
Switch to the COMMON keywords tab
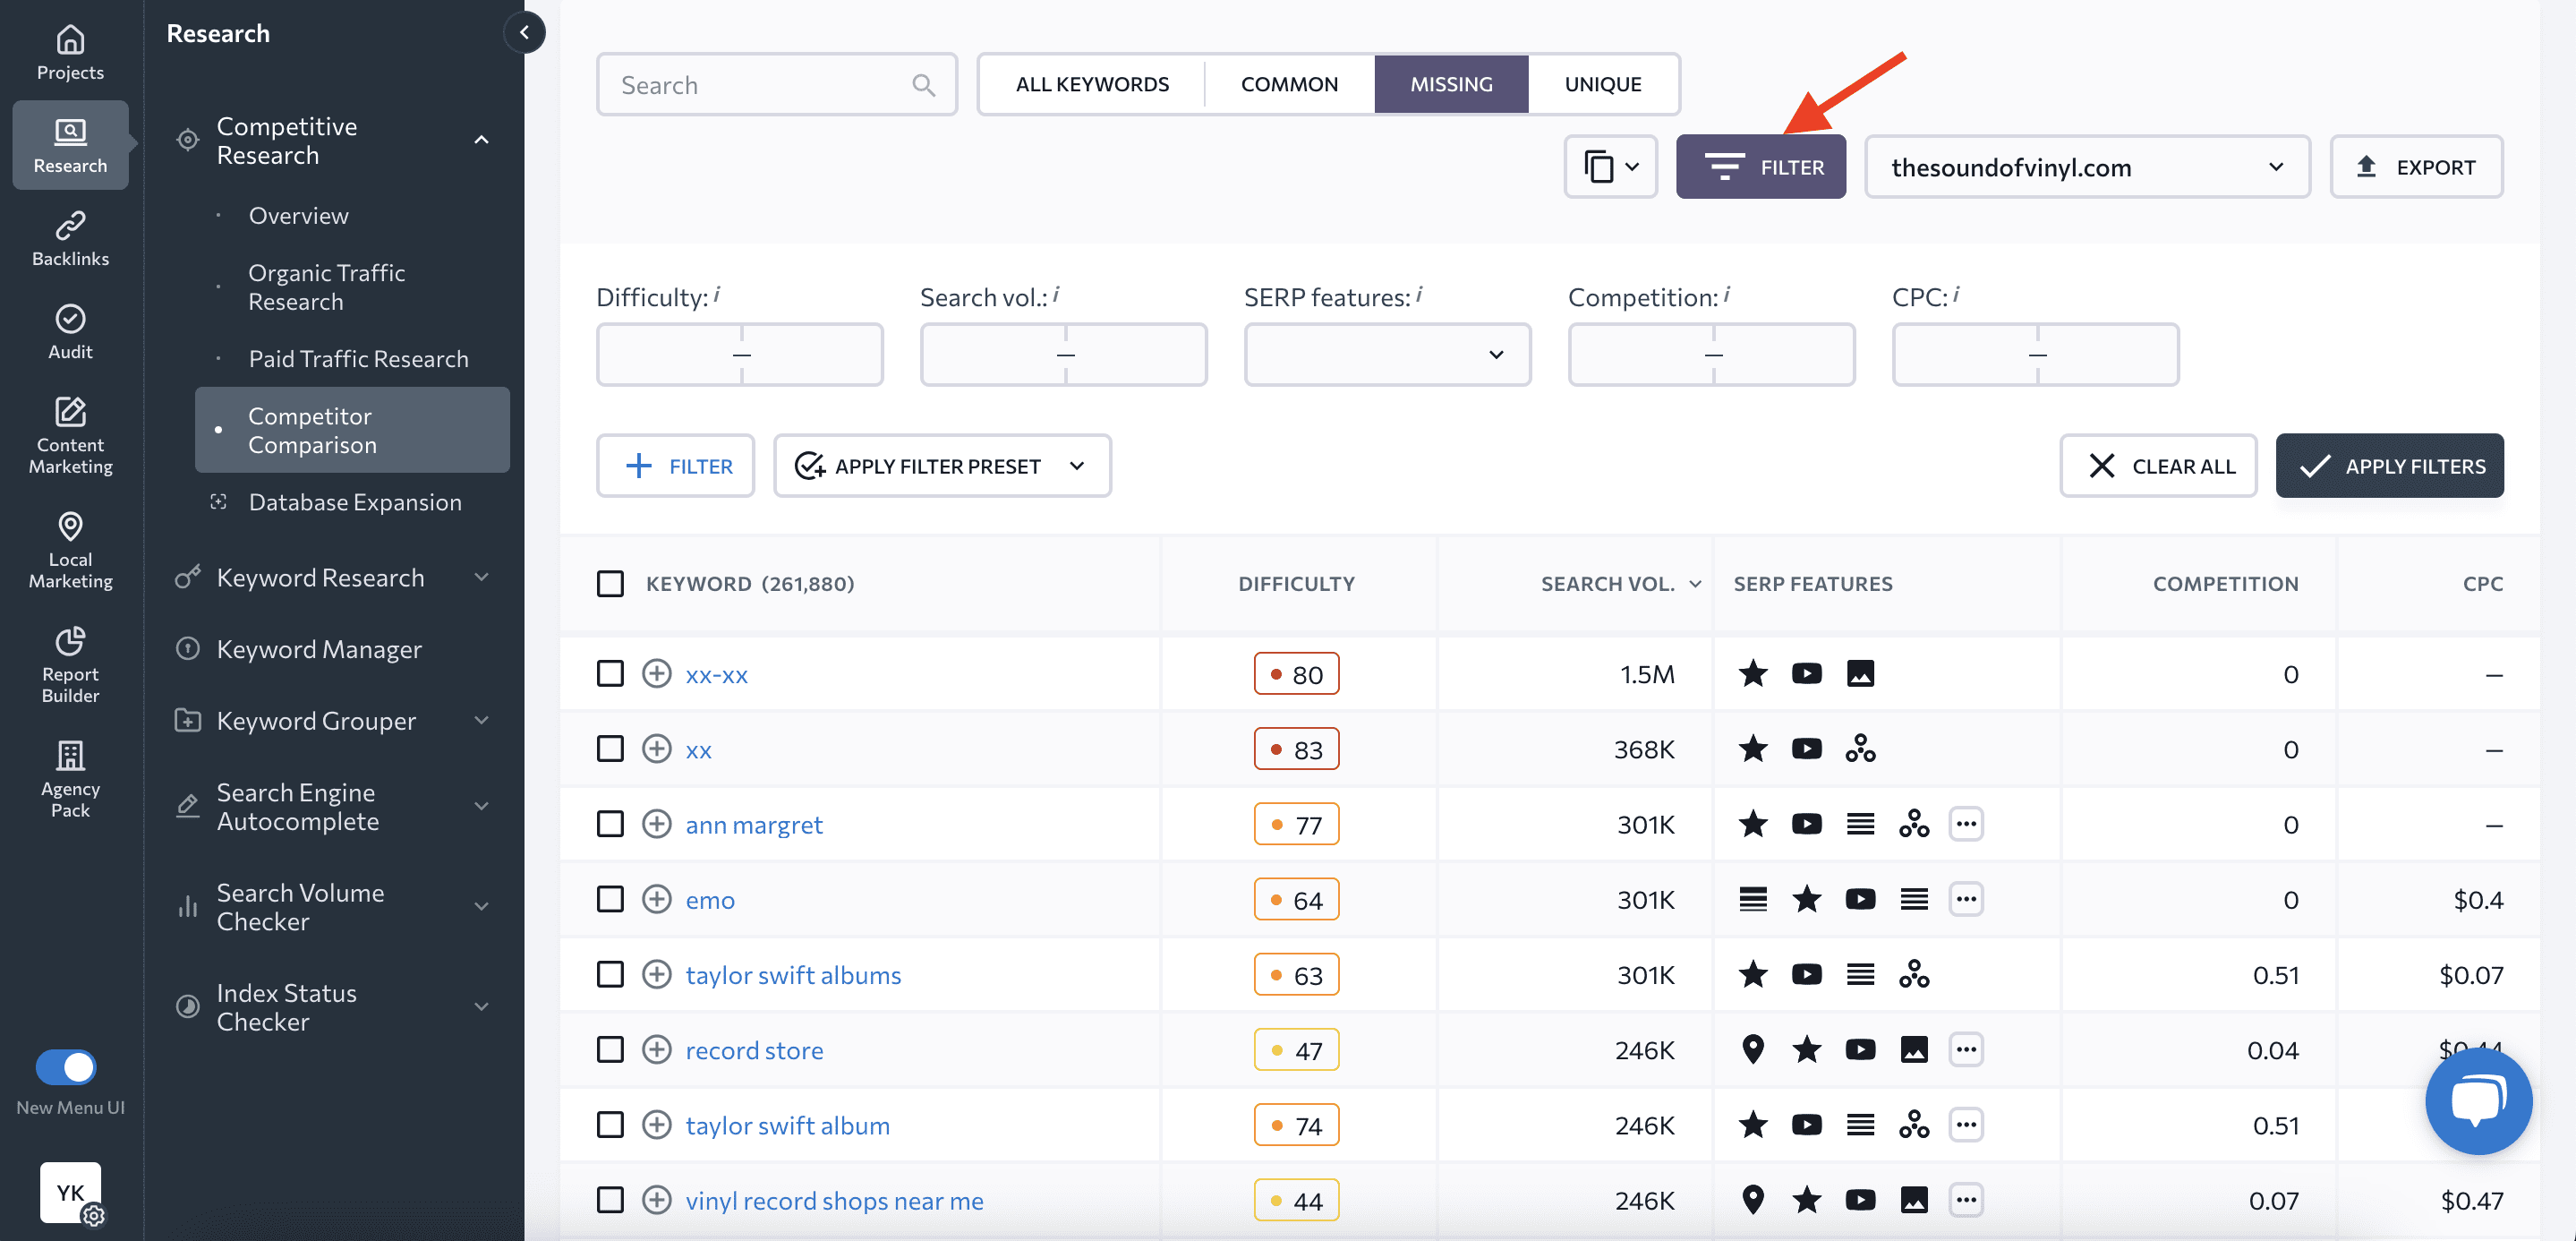click(x=1289, y=84)
